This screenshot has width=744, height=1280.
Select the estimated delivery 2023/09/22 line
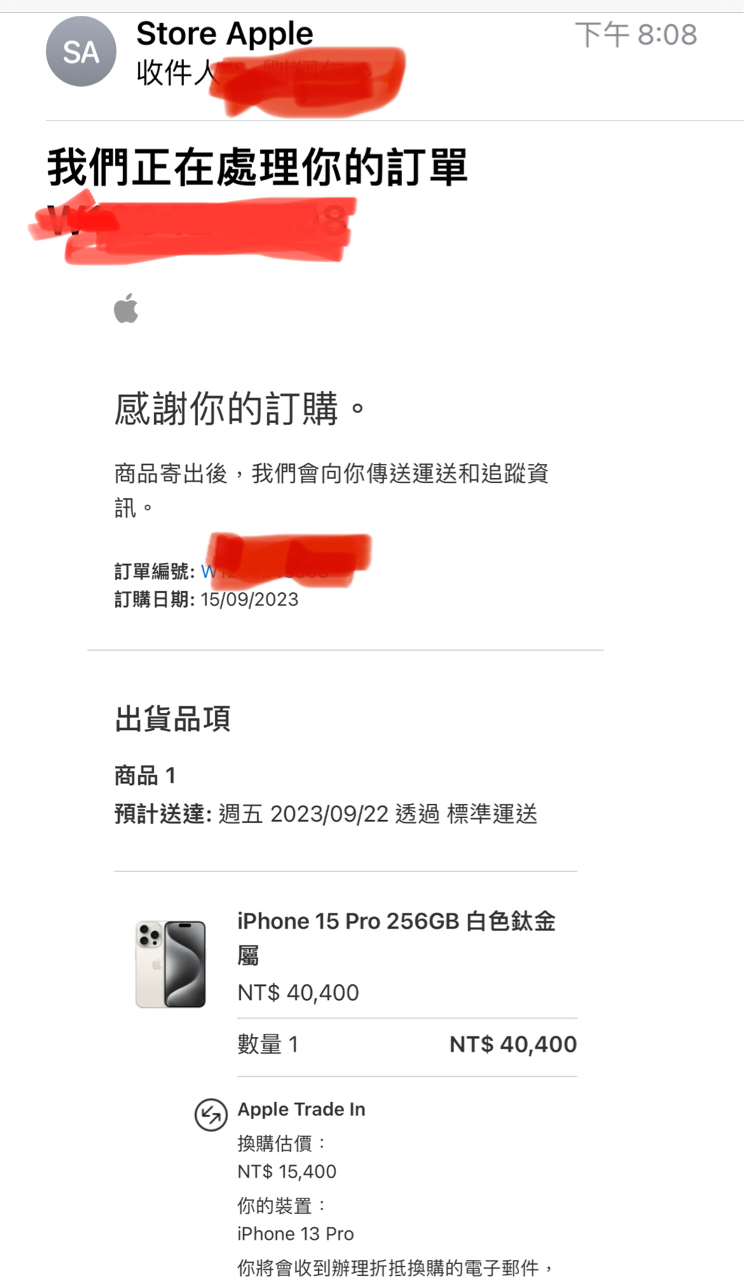(326, 814)
